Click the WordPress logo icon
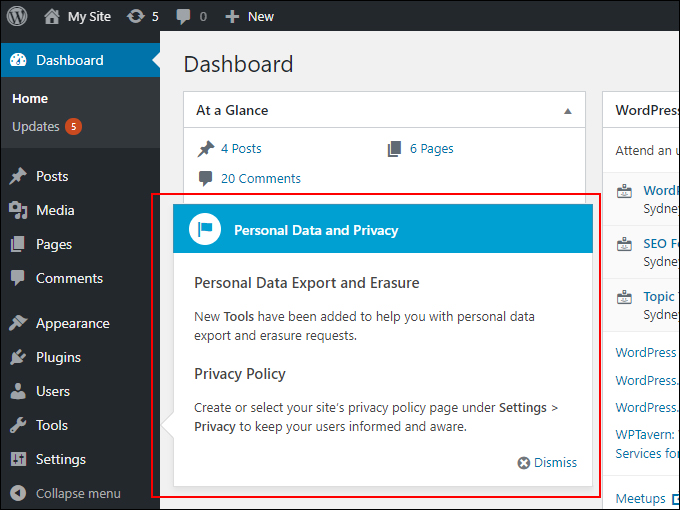The width and height of the screenshot is (680, 510). (17, 16)
